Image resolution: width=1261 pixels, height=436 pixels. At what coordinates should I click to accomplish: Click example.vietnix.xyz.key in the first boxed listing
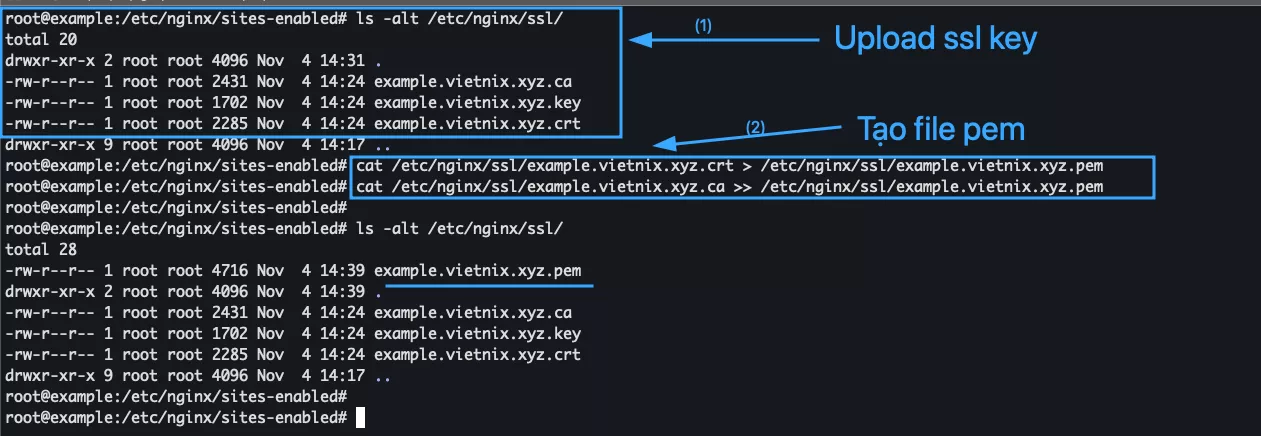[x=477, y=103]
